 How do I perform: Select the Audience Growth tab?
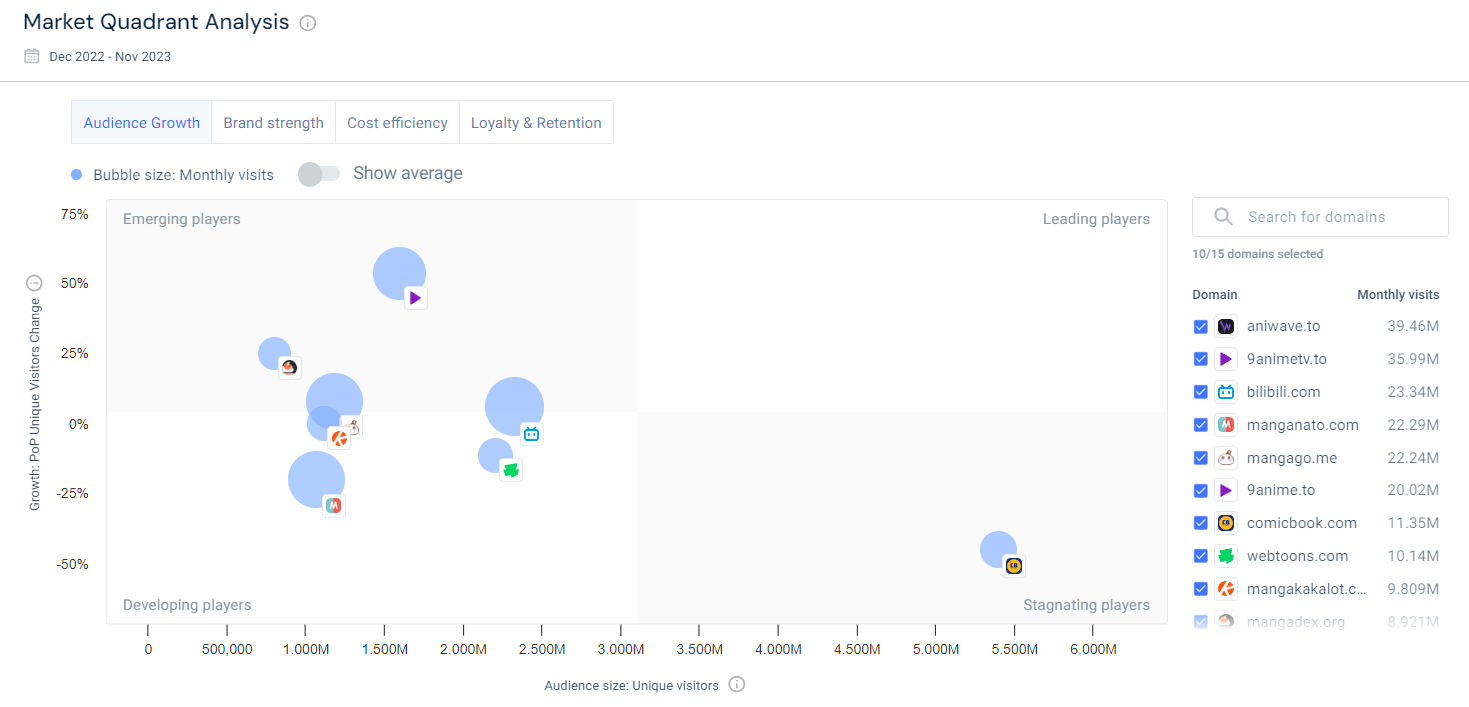click(142, 123)
